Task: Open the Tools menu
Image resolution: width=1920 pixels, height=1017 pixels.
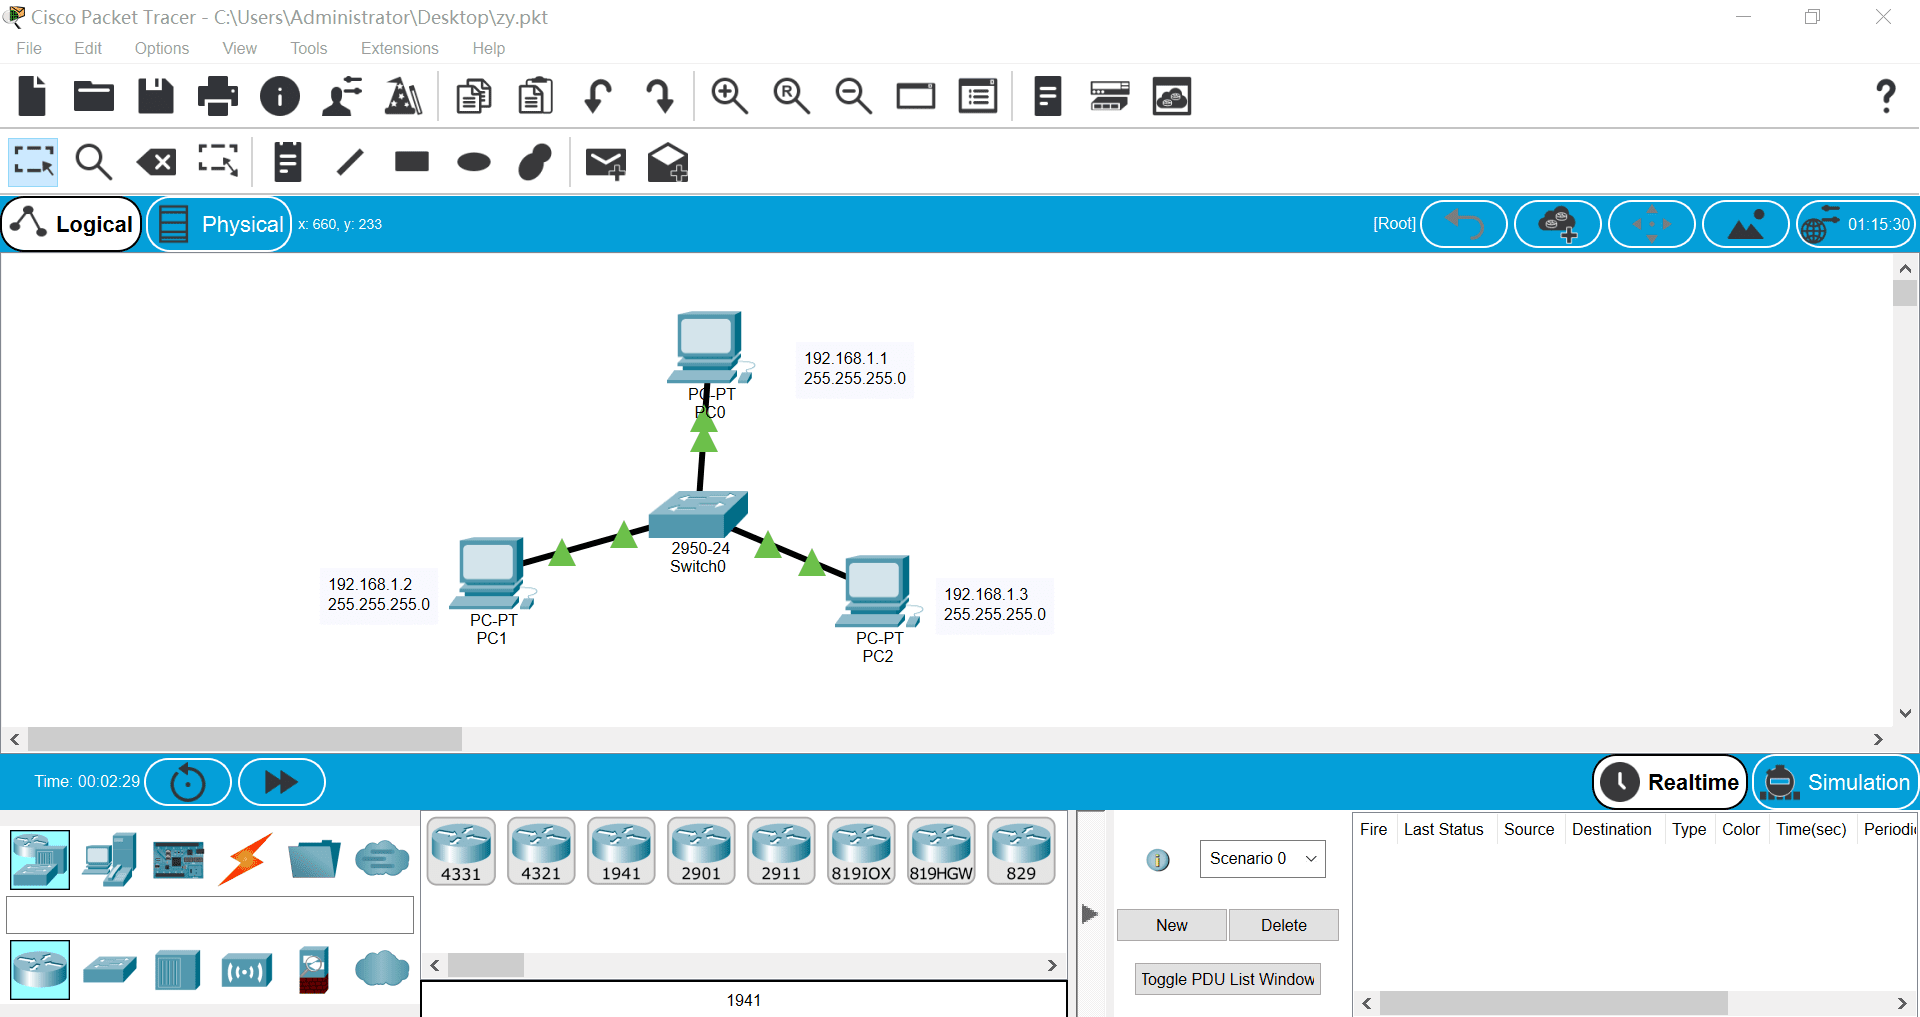Action: (x=309, y=48)
